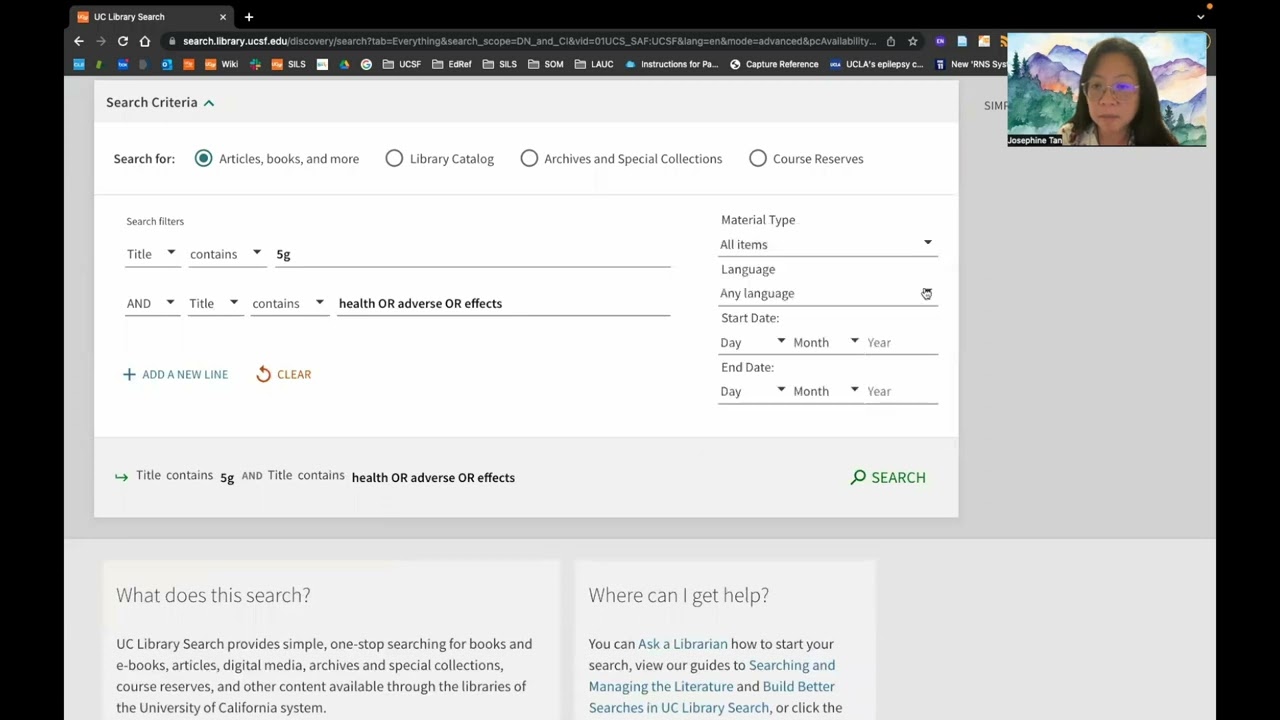This screenshot has height=720, width=1280.
Task: Click the SEARCH button
Action: point(888,477)
